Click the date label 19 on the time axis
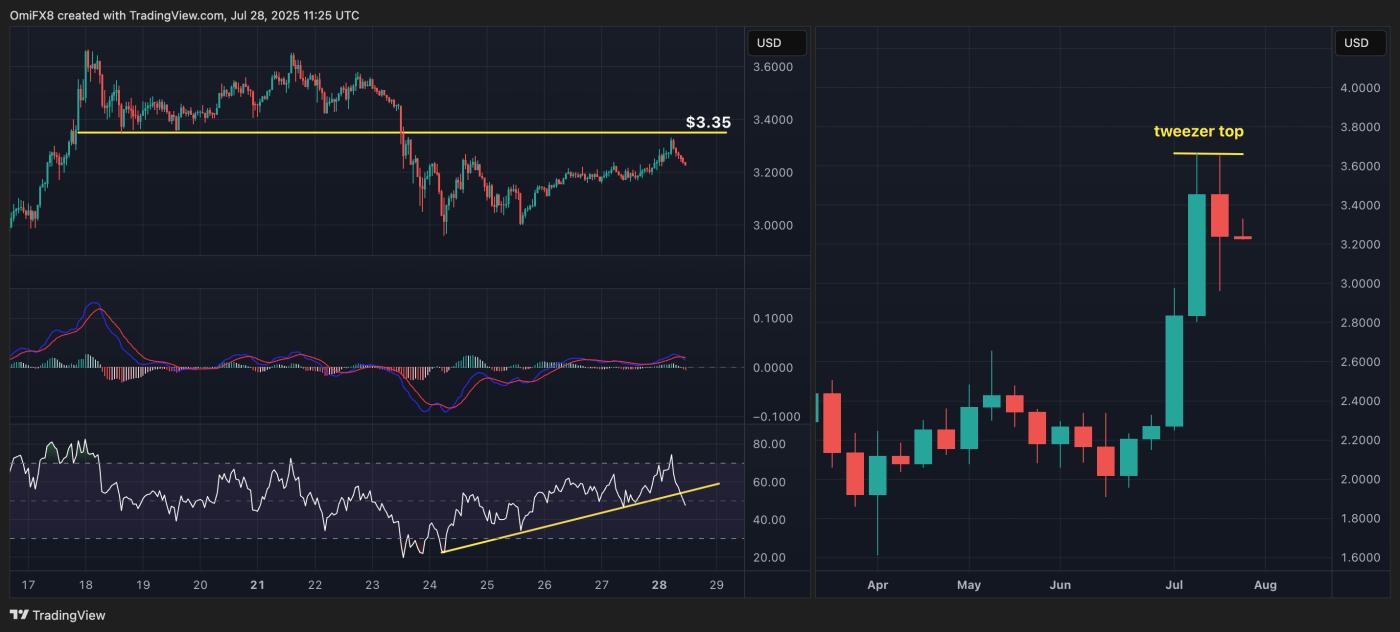Screen dimensions: 1400x632 pos(143,584)
